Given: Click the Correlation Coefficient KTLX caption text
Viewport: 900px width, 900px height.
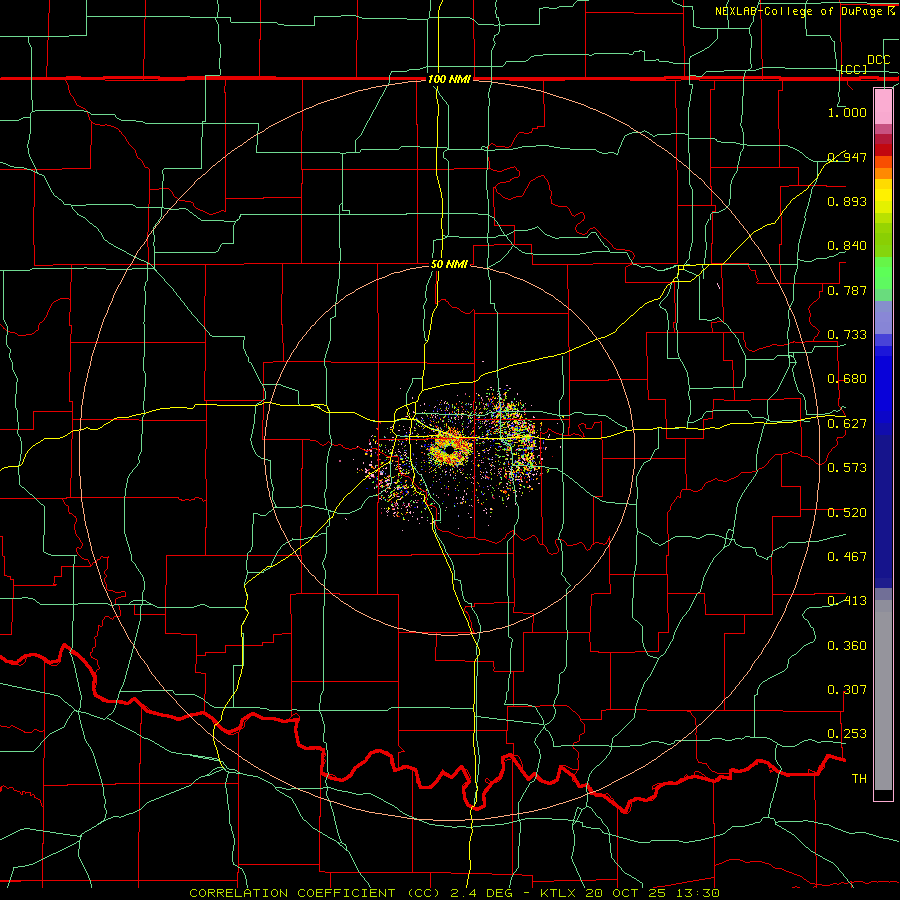Looking at the screenshot, I should (x=455, y=893).
